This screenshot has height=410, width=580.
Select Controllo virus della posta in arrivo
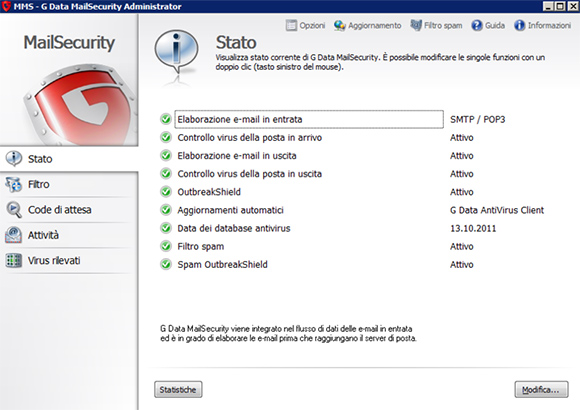tap(250, 138)
